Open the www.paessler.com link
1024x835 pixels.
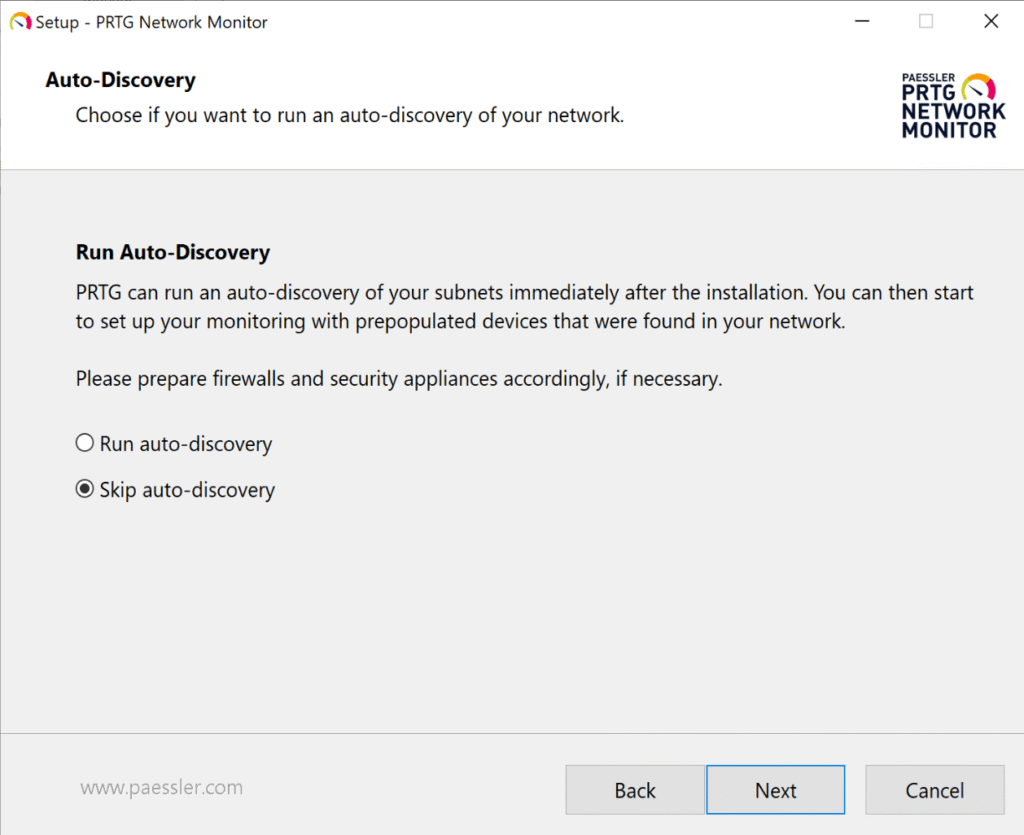(161, 788)
